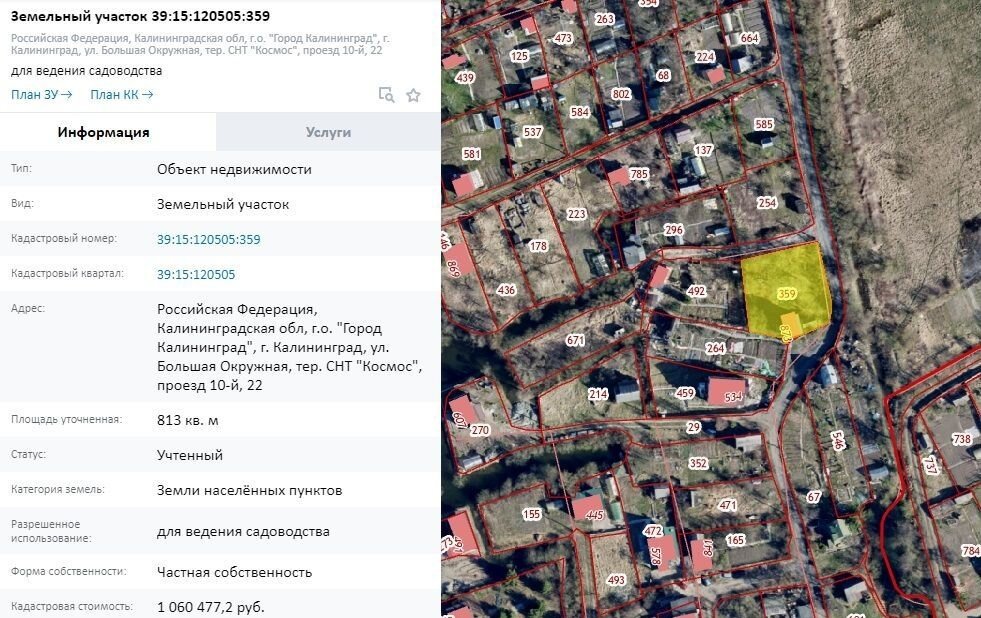This screenshot has height=618, width=981.
Task: Select parcel 492 on the map
Action: tap(697, 292)
